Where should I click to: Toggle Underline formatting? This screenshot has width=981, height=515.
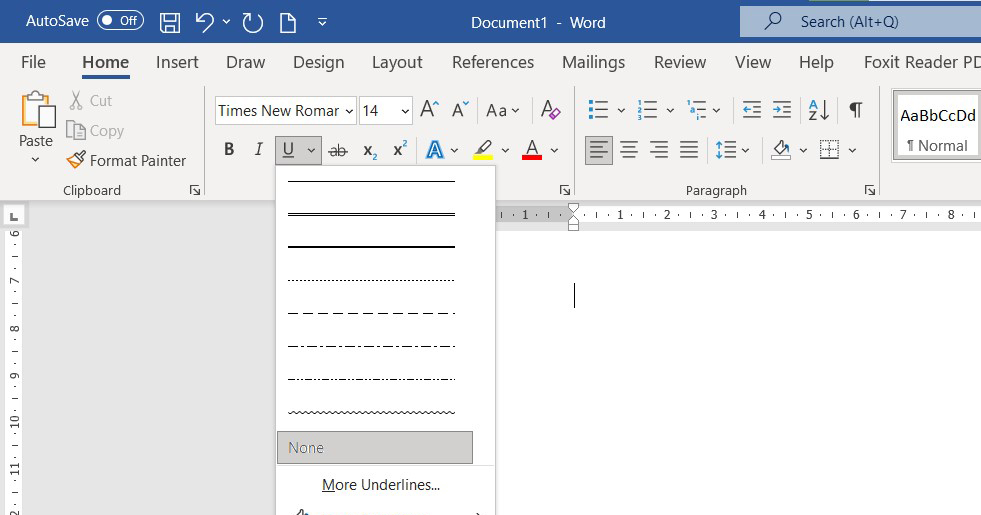tap(288, 150)
